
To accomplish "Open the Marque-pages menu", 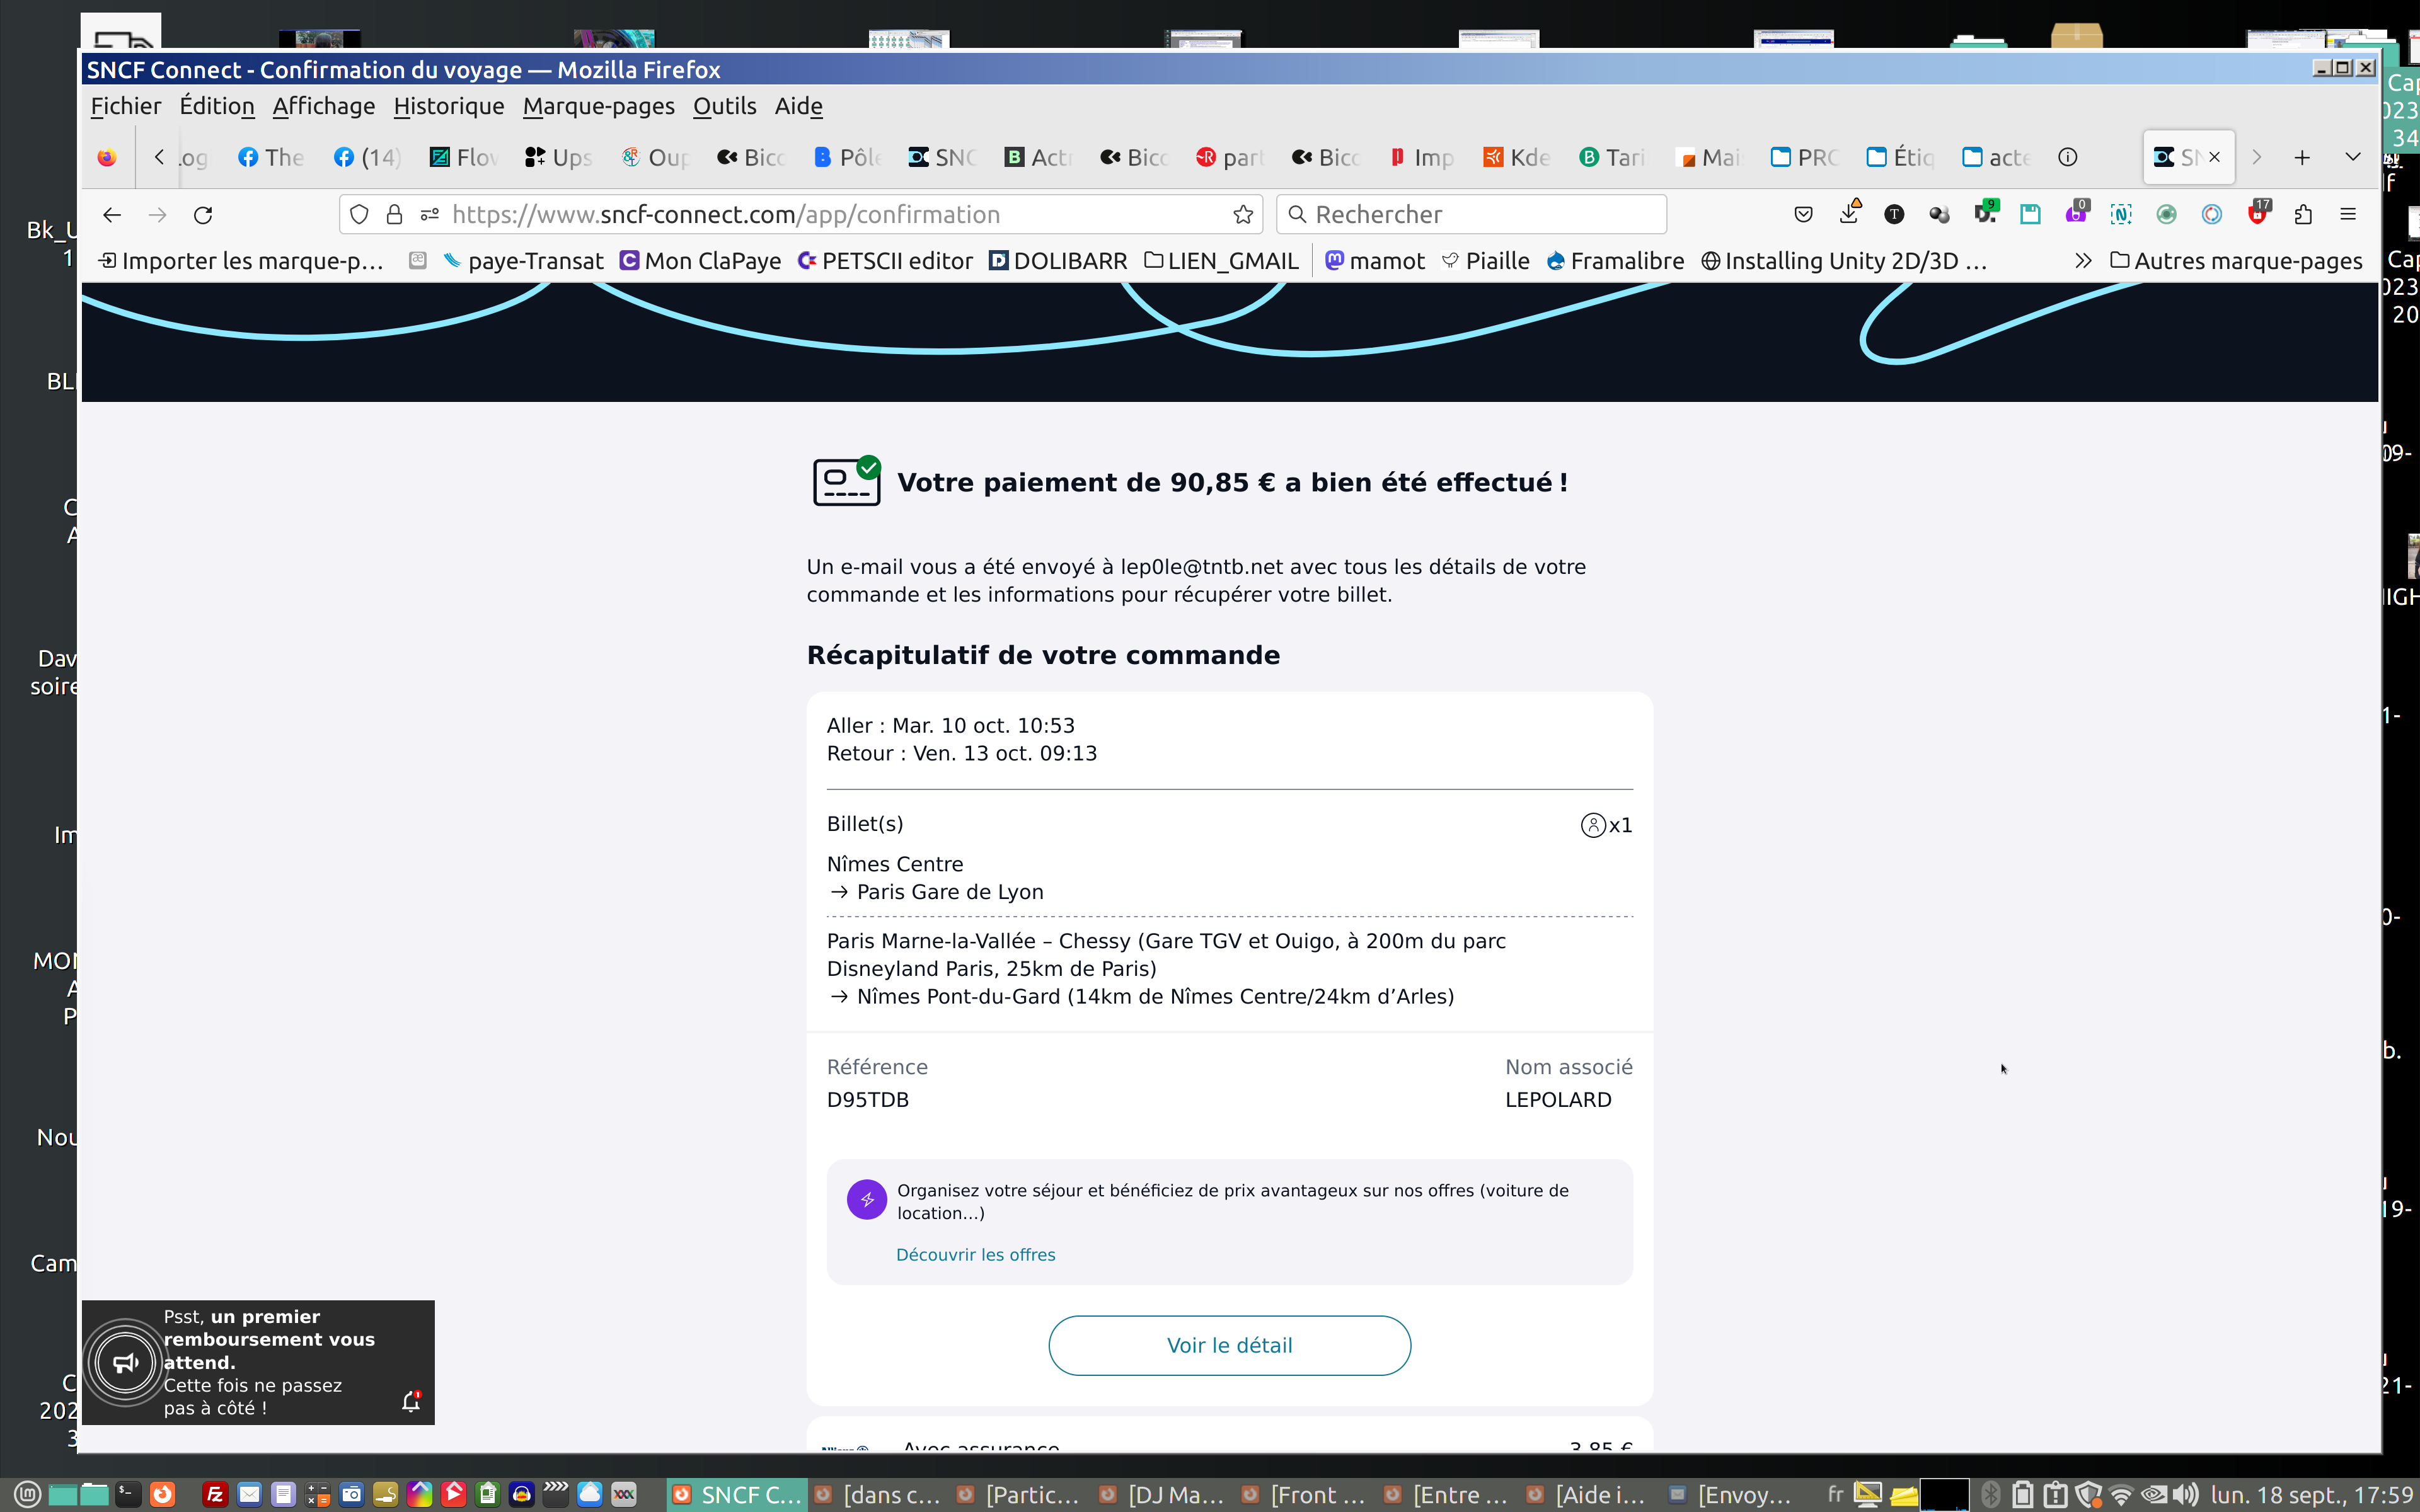I will point(598,106).
